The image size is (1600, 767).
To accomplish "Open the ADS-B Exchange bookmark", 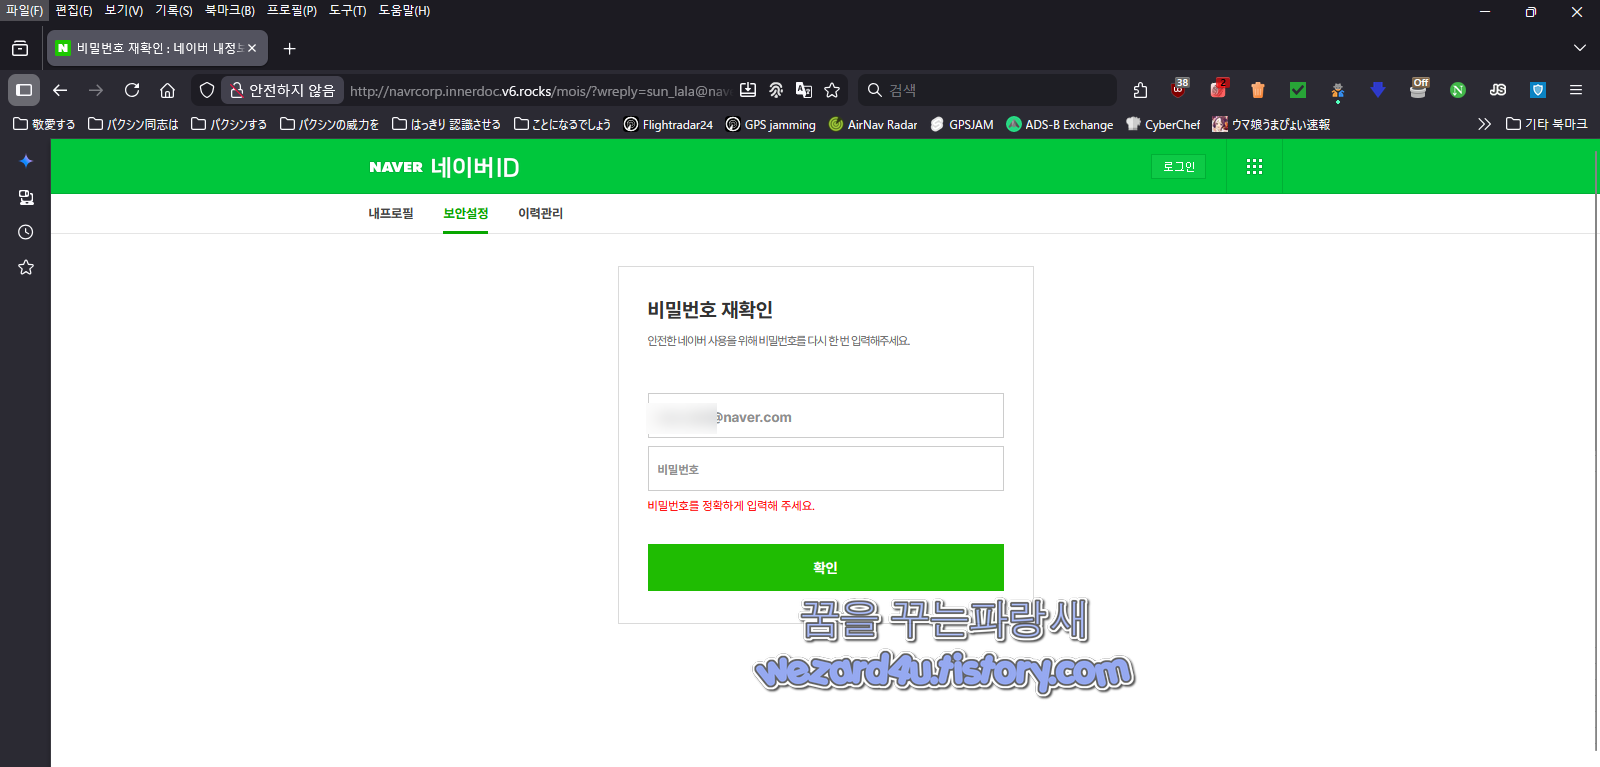I will pos(1060,124).
